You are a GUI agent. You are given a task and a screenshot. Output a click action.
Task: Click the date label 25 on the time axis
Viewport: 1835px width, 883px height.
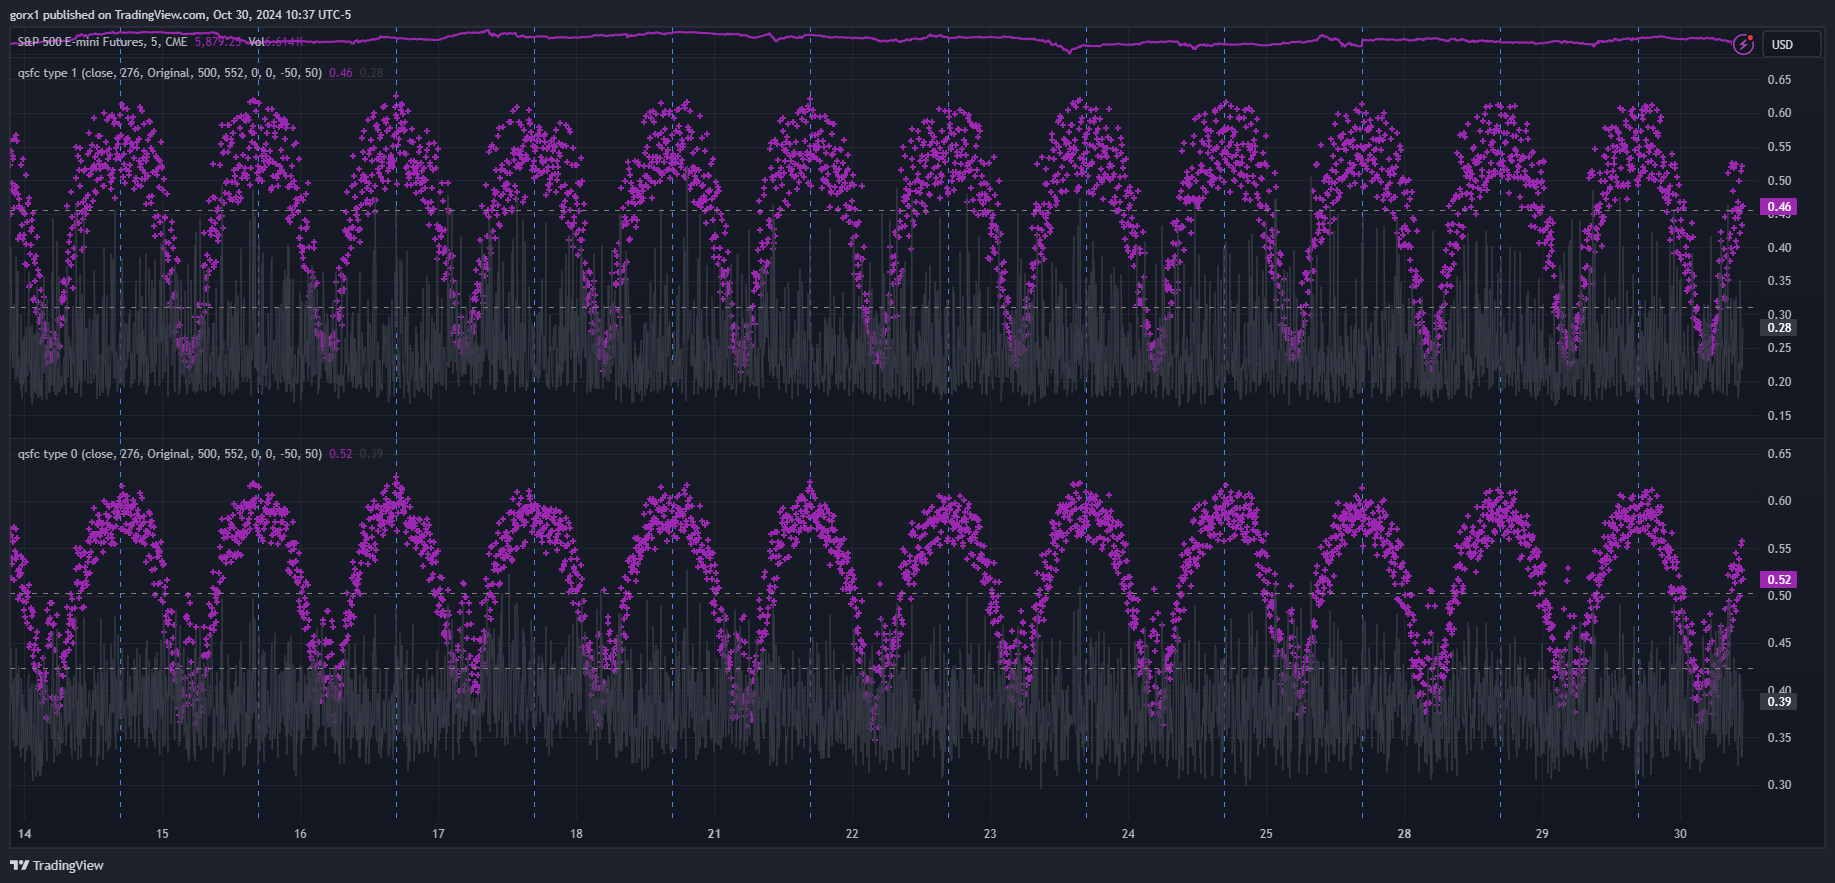point(1266,834)
